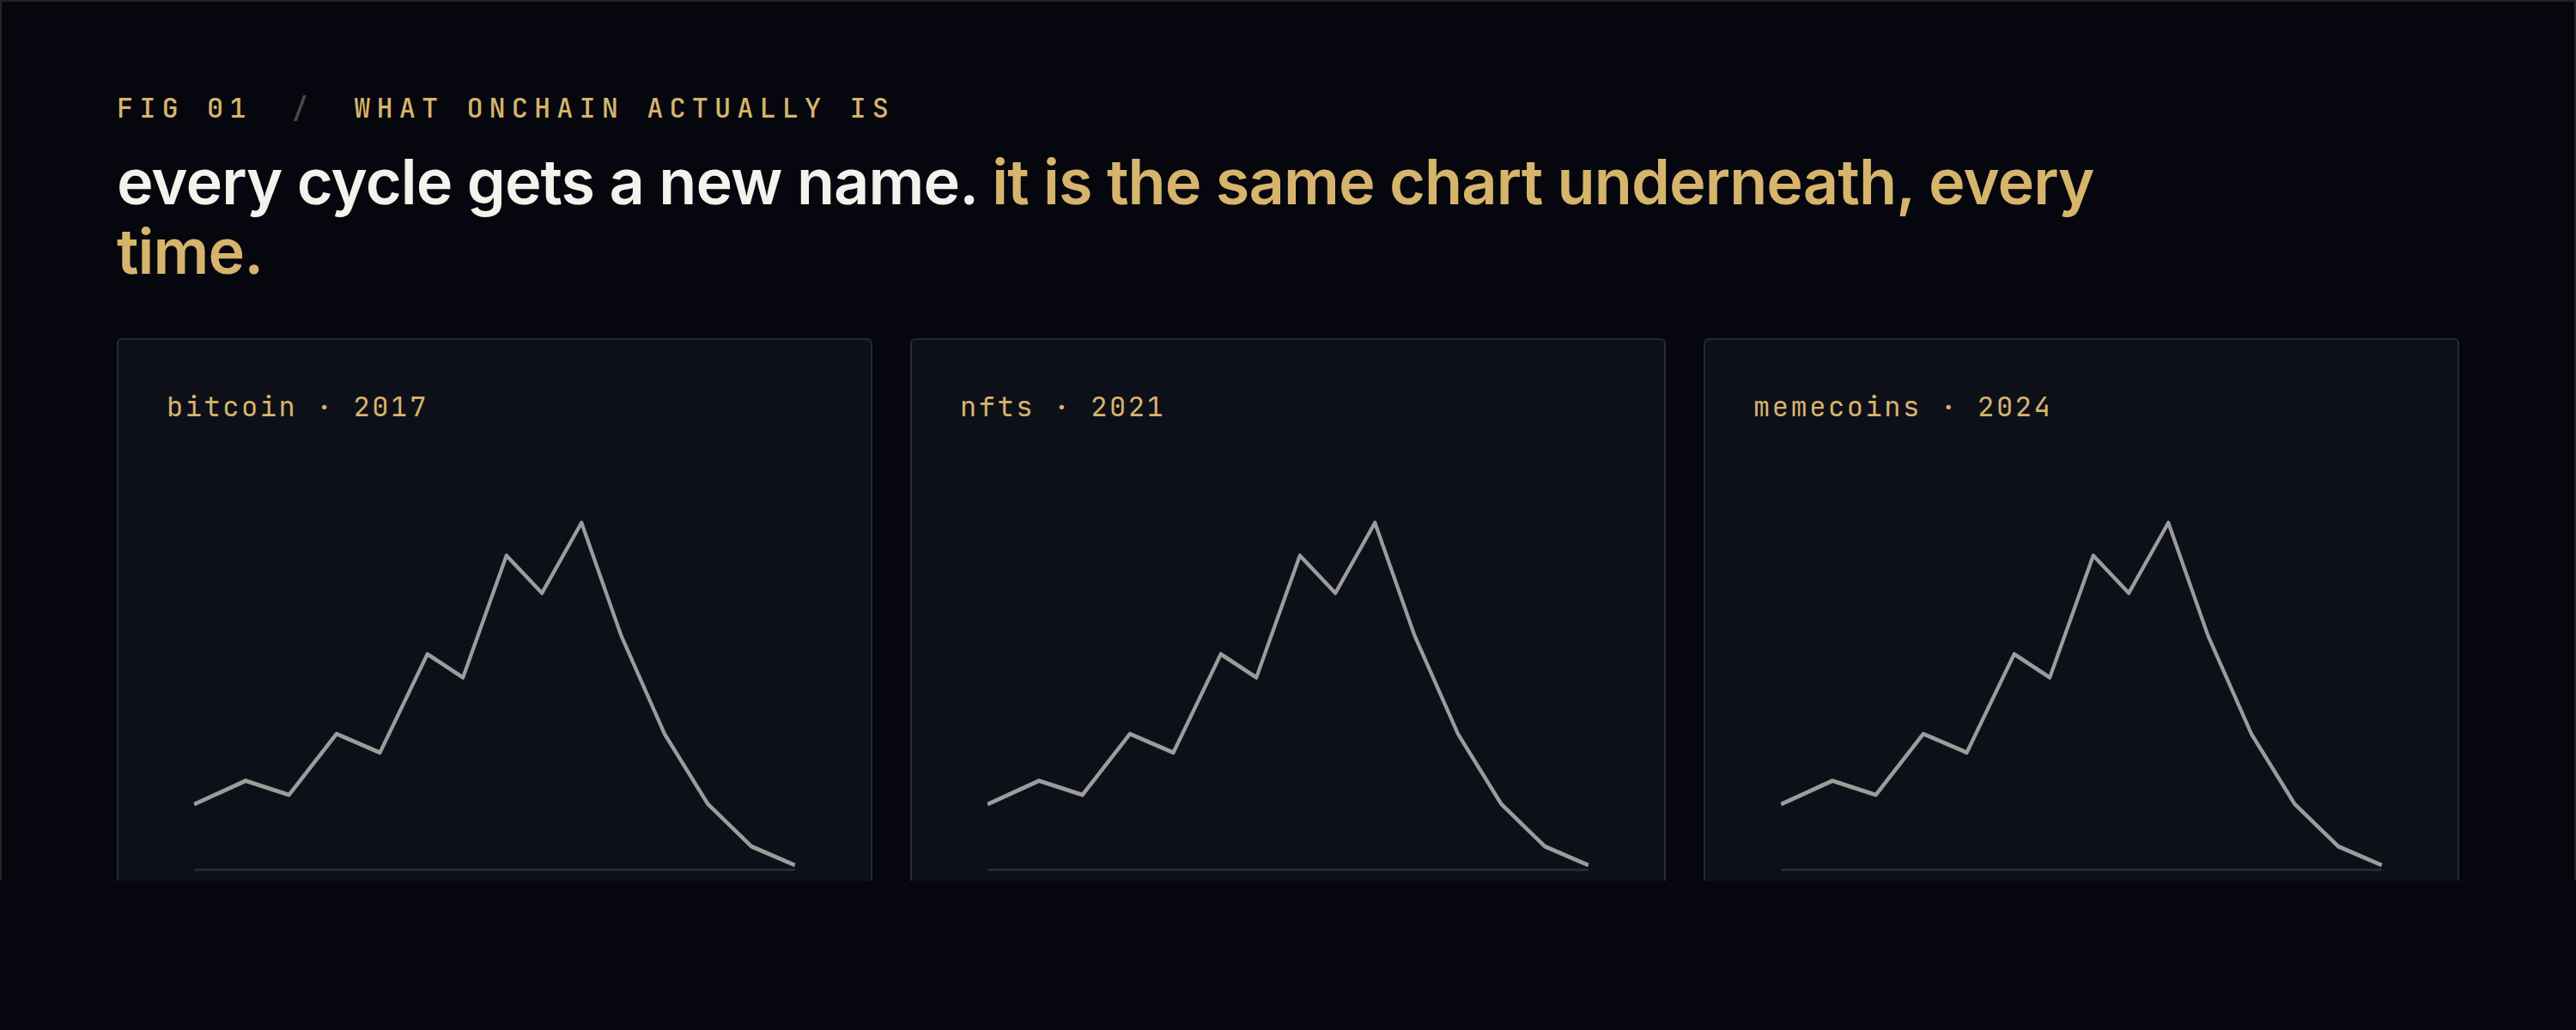This screenshot has width=2576, height=1030.
Task: Click the 'nfts · 2021' card label
Action: [x=1062, y=407]
